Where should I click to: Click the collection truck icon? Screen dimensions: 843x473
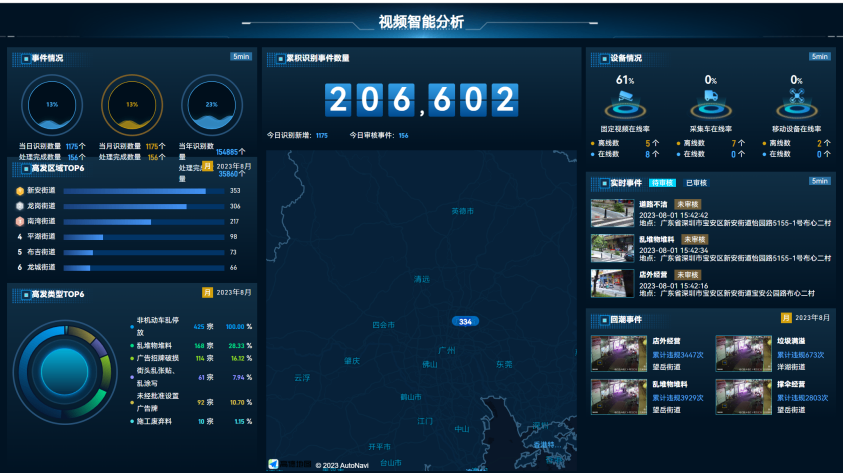click(x=711, y=100)
